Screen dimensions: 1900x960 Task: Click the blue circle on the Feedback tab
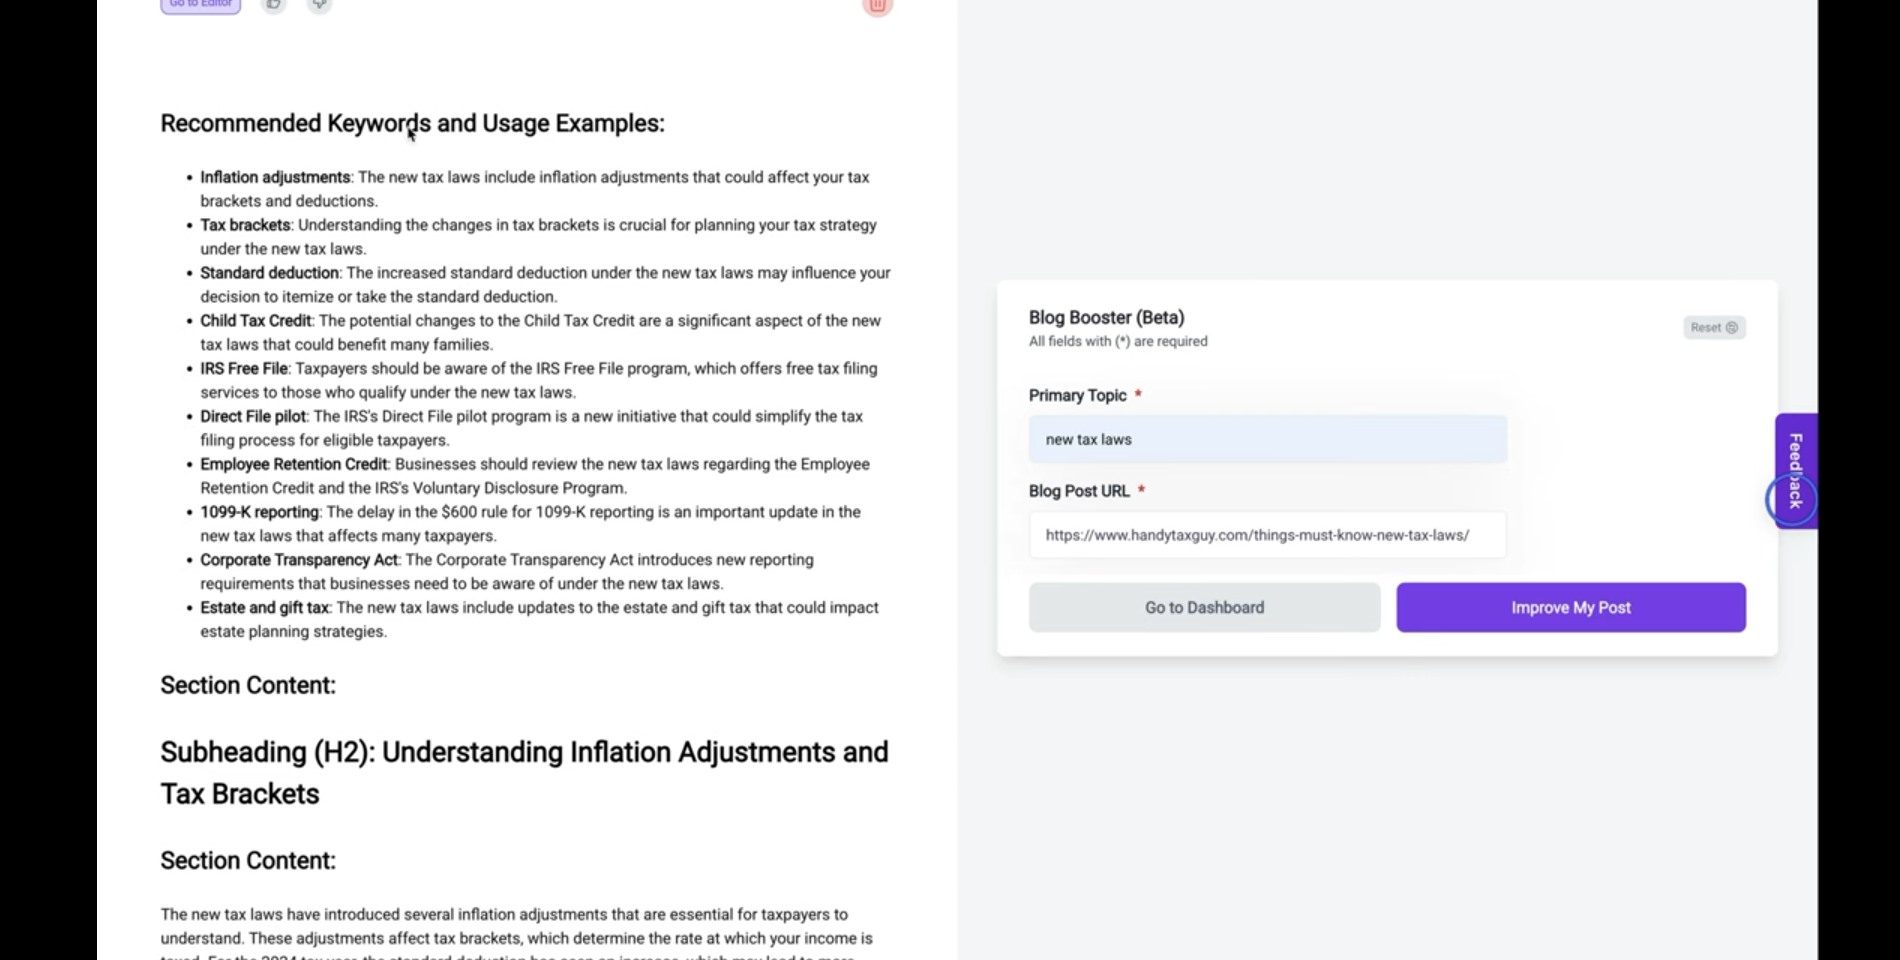(1790, 499)
